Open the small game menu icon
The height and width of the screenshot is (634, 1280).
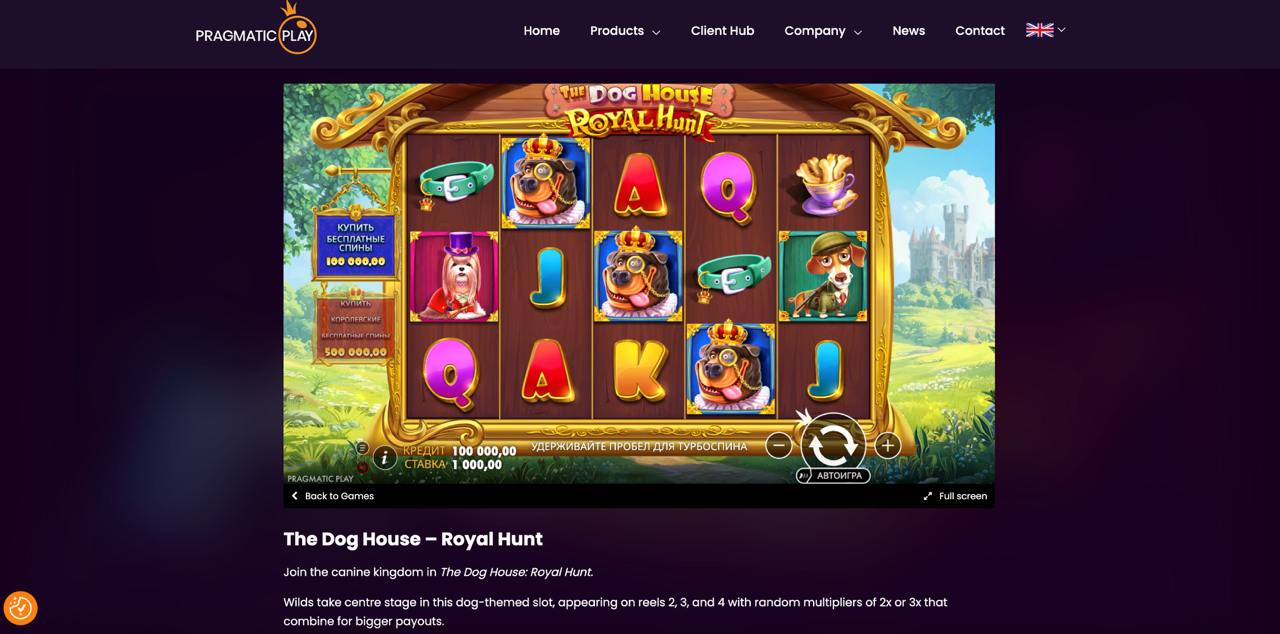pos(362,448)
